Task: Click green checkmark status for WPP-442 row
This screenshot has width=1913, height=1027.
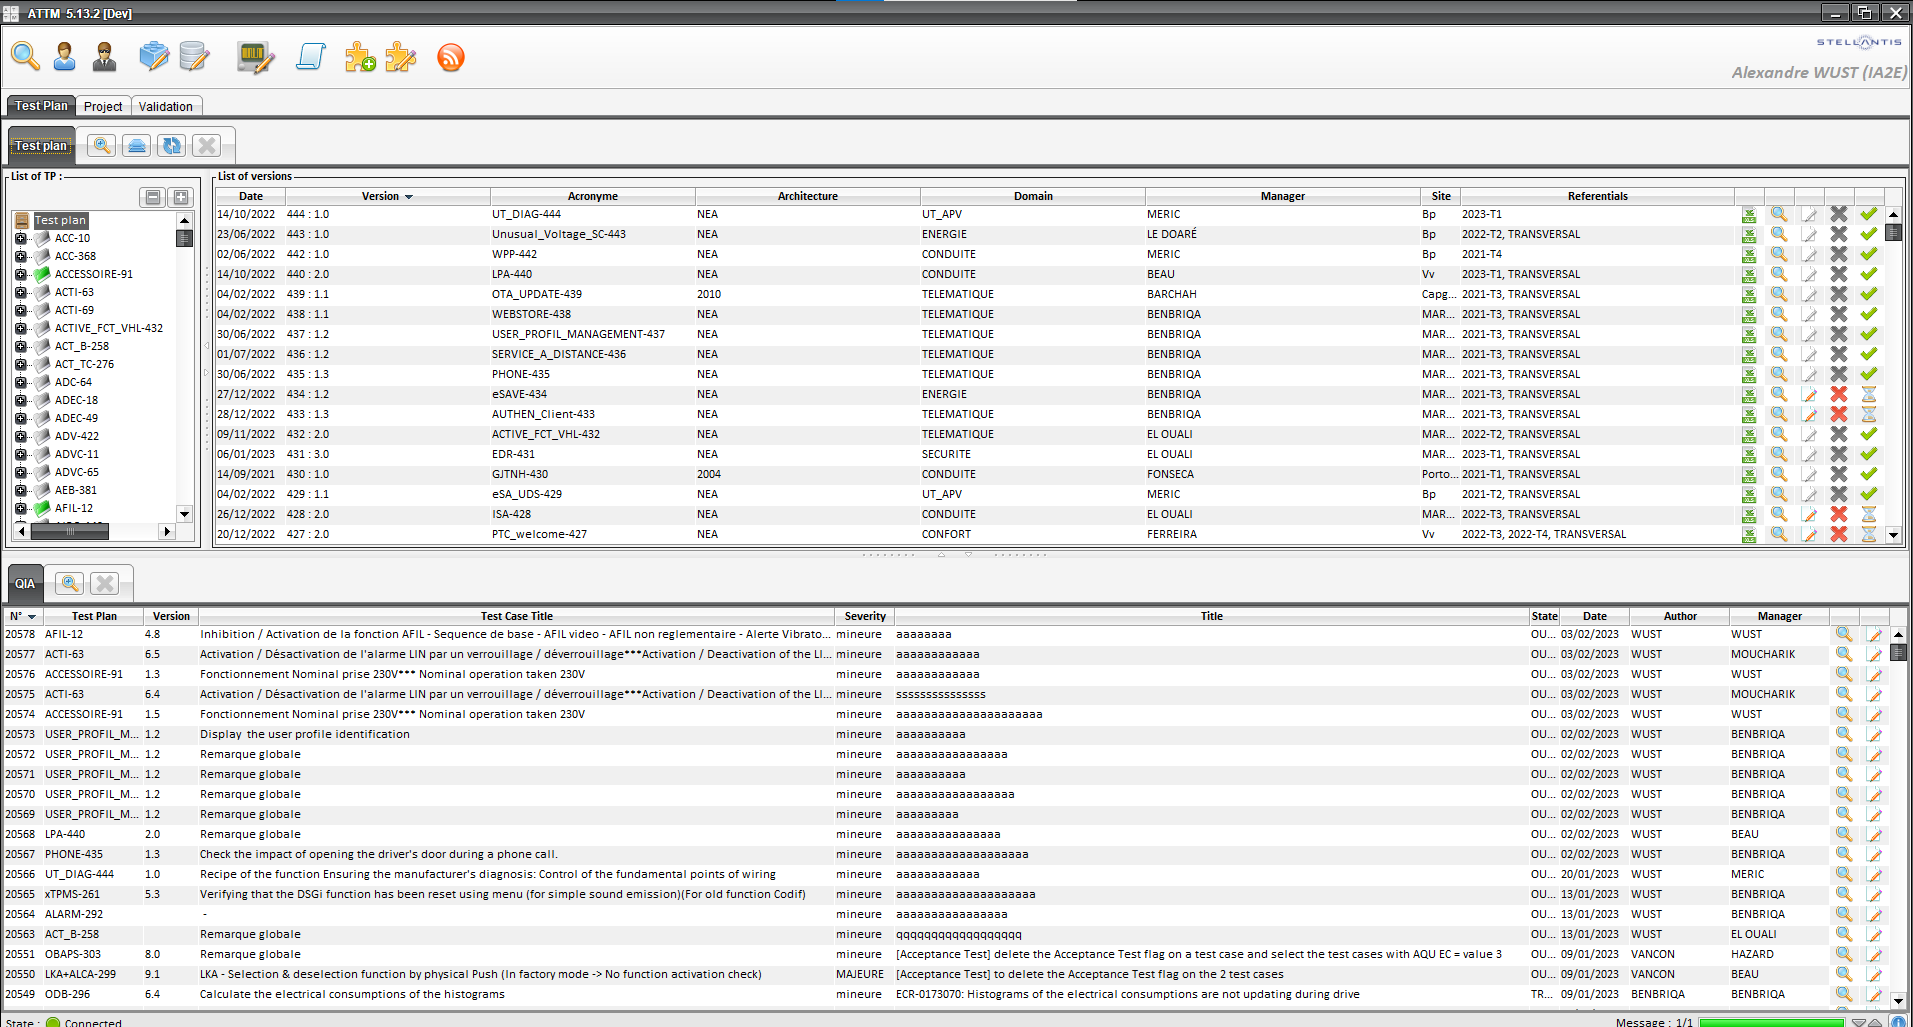Action: 1868,255
